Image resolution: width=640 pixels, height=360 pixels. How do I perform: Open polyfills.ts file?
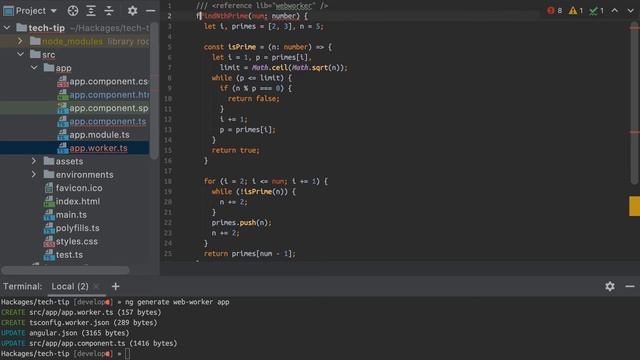71,228
